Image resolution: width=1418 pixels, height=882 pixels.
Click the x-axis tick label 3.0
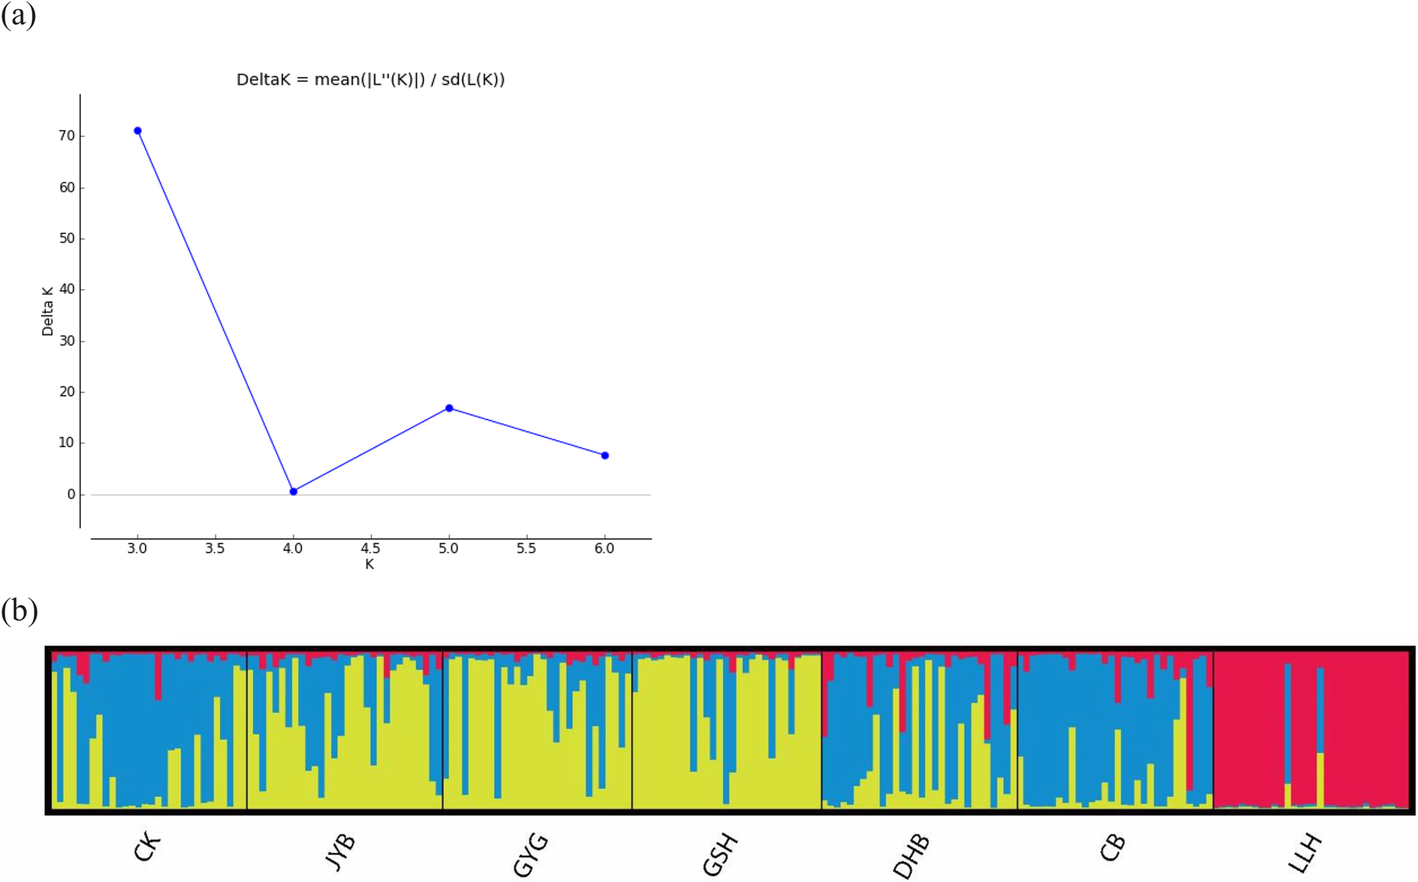pos(138,549)
